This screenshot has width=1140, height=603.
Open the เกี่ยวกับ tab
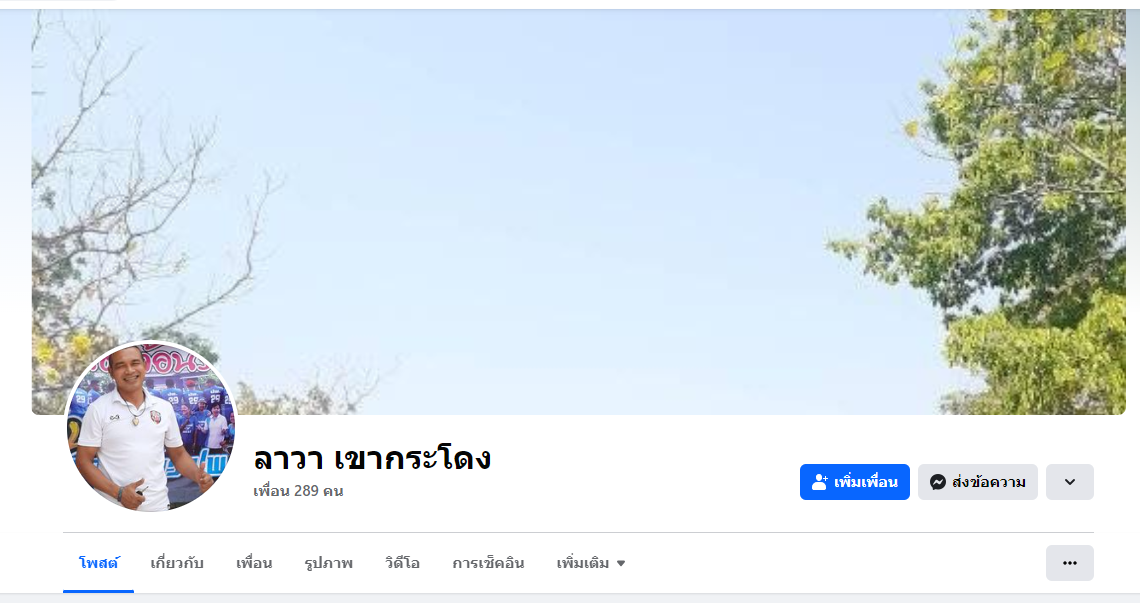pos(177,563)
